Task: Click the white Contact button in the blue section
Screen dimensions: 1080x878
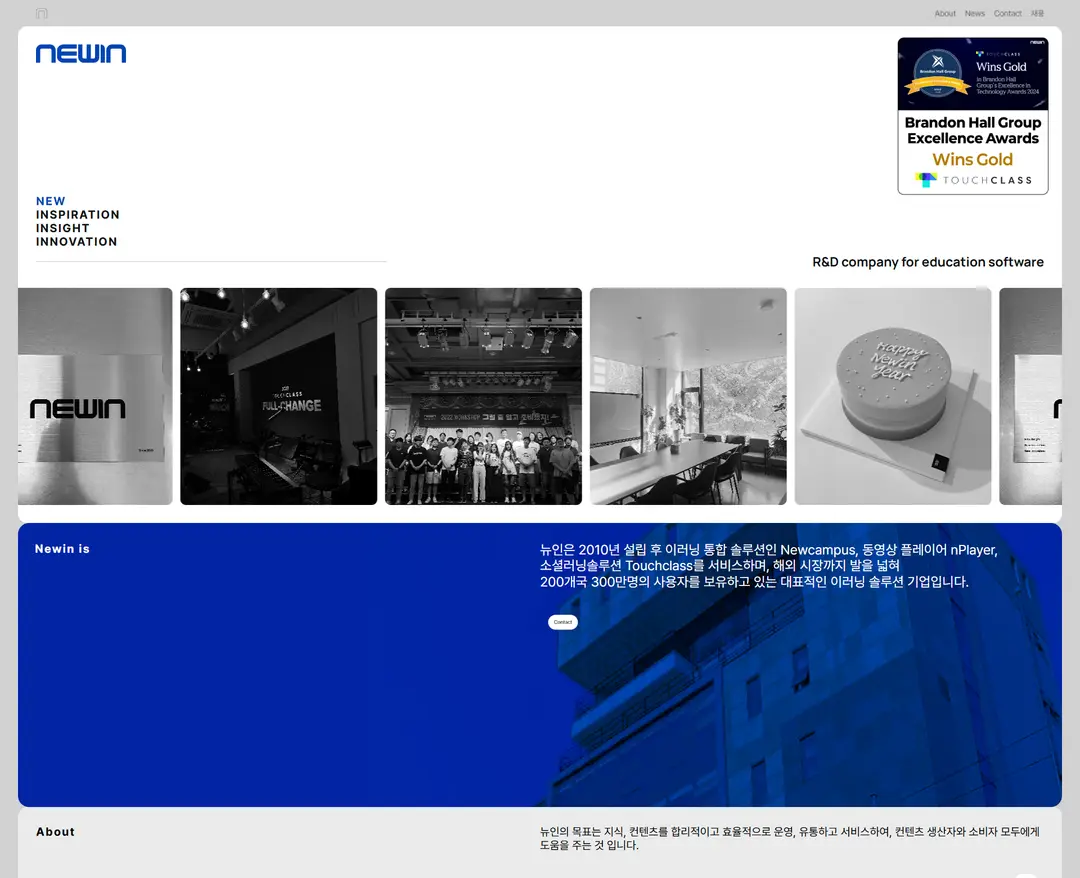Action: (x=563, y=622)
